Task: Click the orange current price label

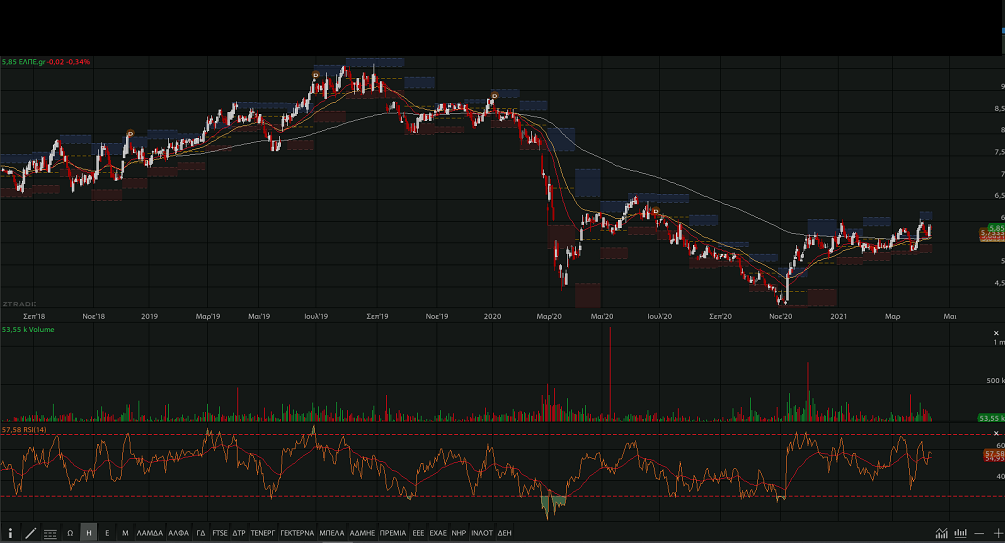Action: click(990, 234)
